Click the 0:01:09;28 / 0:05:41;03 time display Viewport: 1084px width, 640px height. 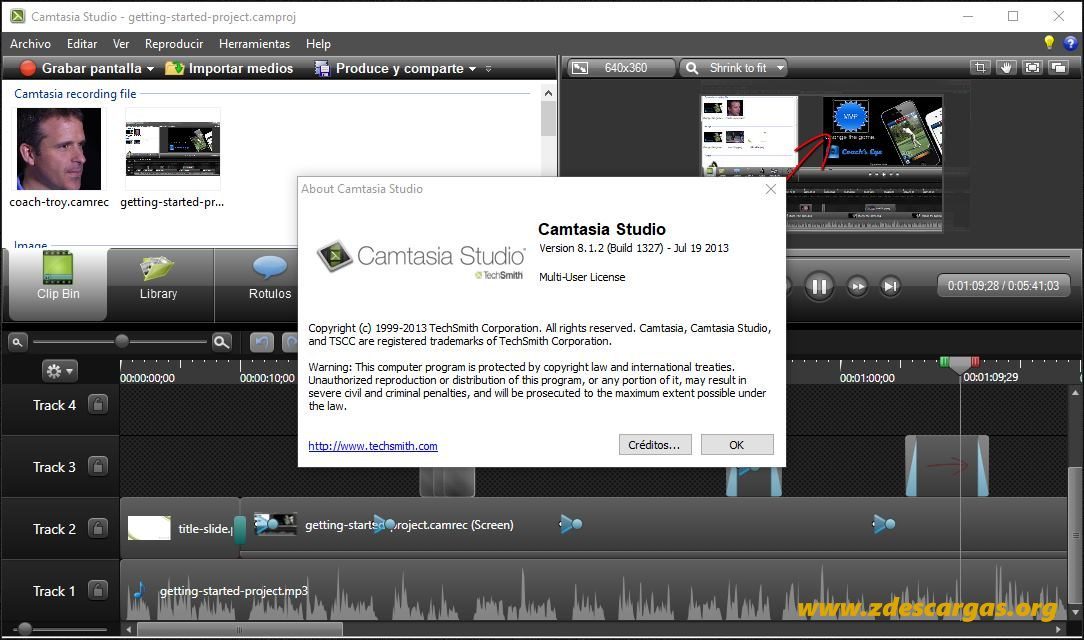[x=1003, y=285]
